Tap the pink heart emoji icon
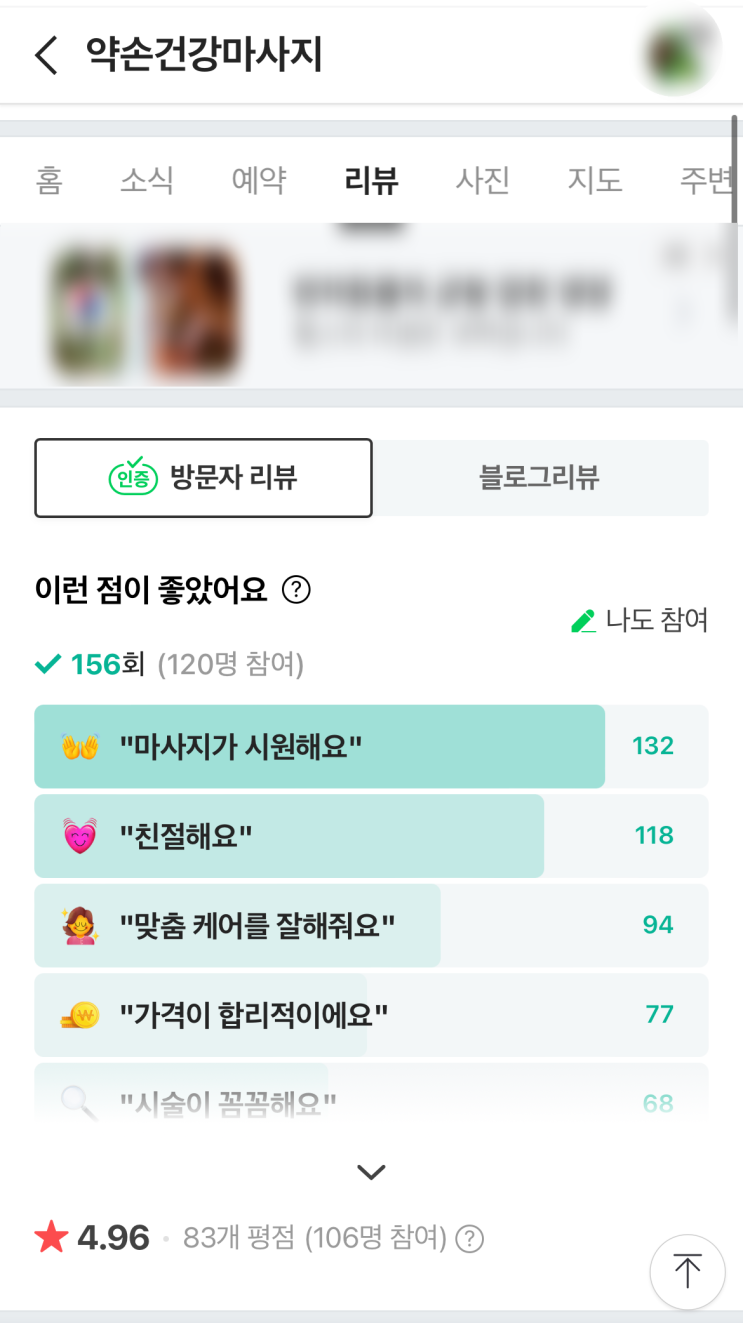 tap(80, 836)
